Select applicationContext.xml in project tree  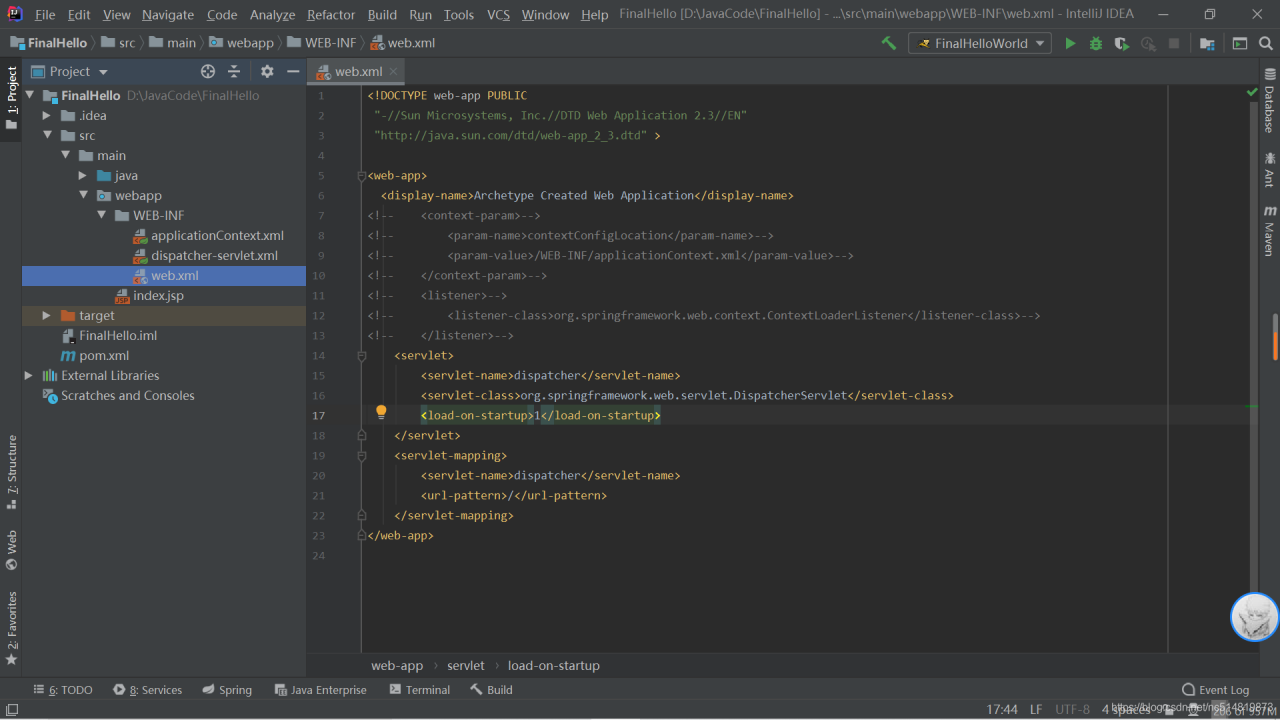[217, 235]
